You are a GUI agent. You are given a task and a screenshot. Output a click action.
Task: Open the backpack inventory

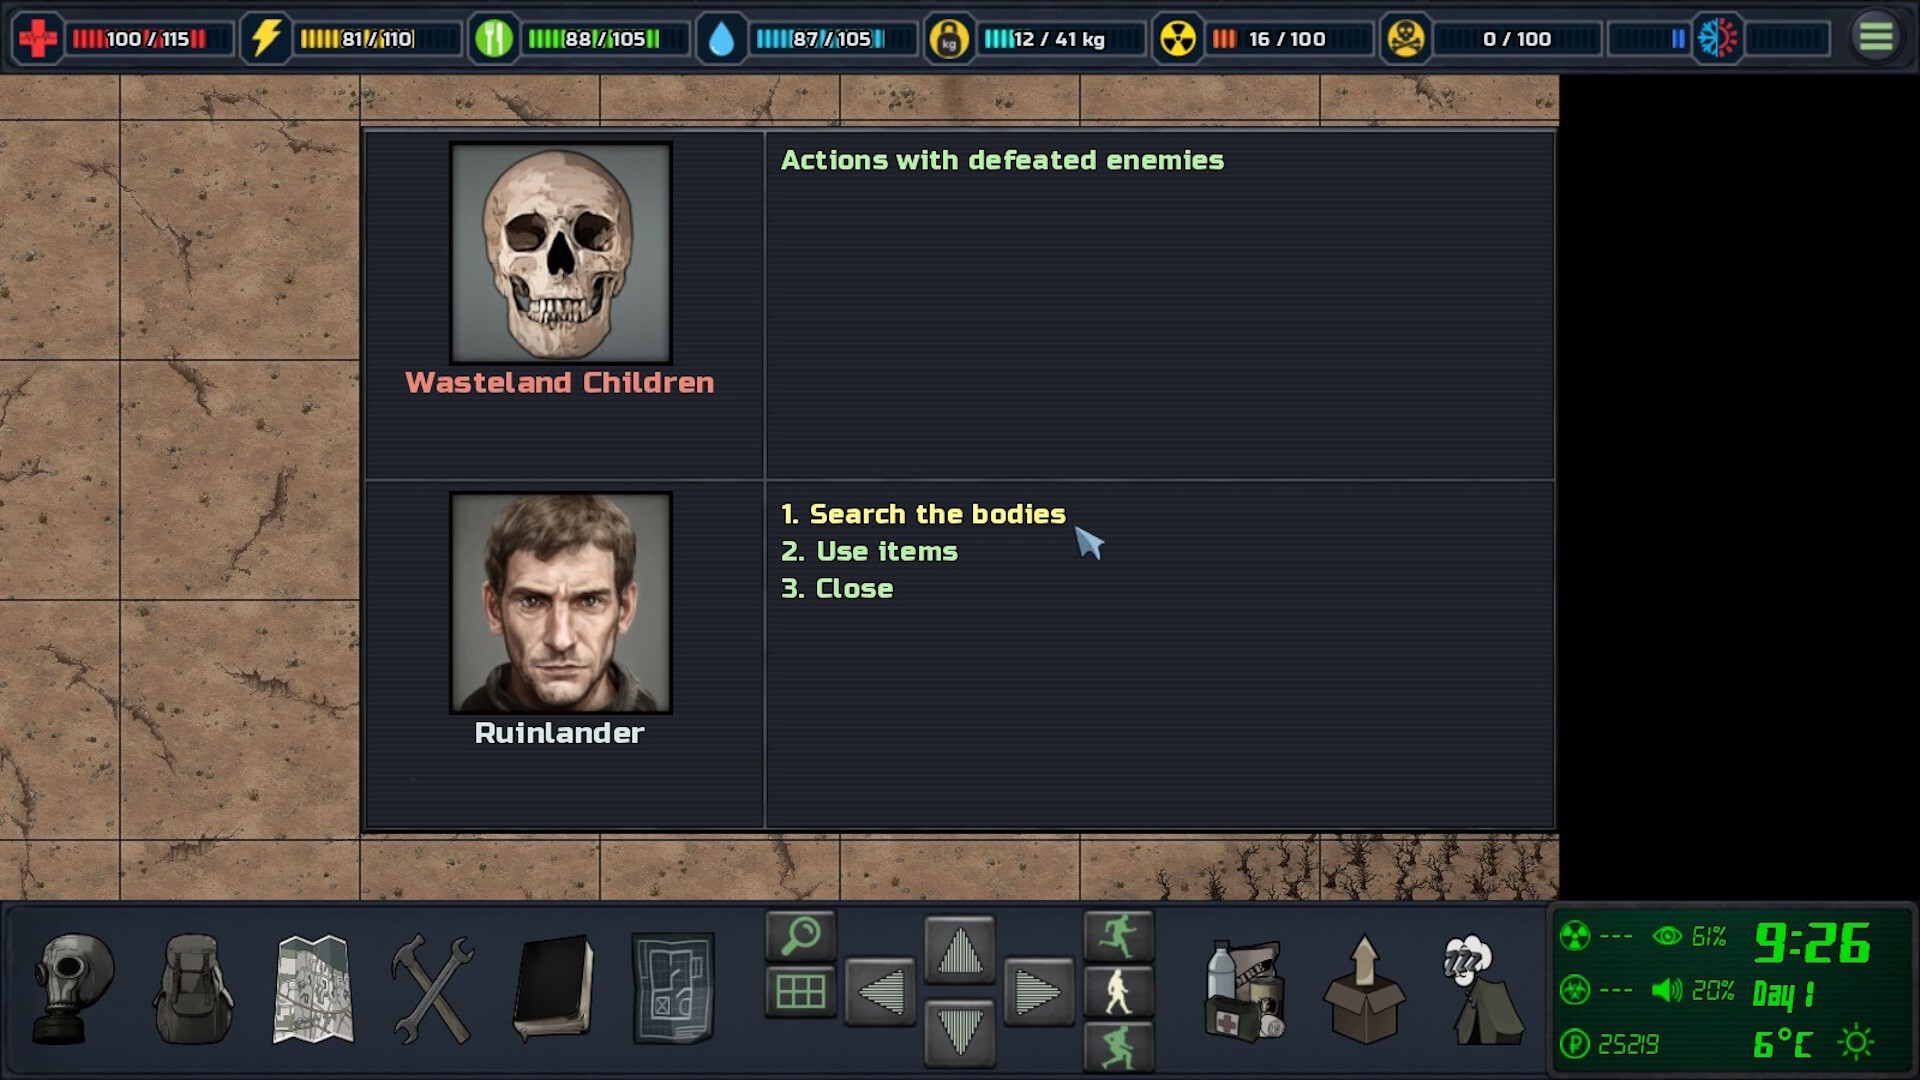click(x=193, y=989)
